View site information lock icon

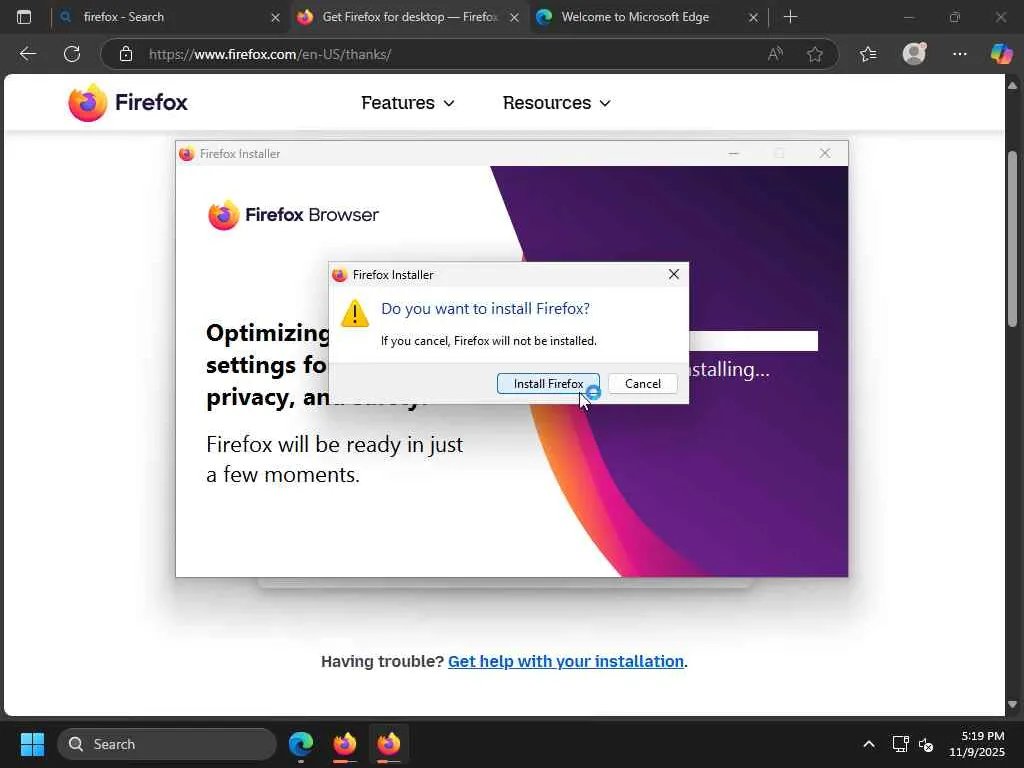(x=126, y=54)
